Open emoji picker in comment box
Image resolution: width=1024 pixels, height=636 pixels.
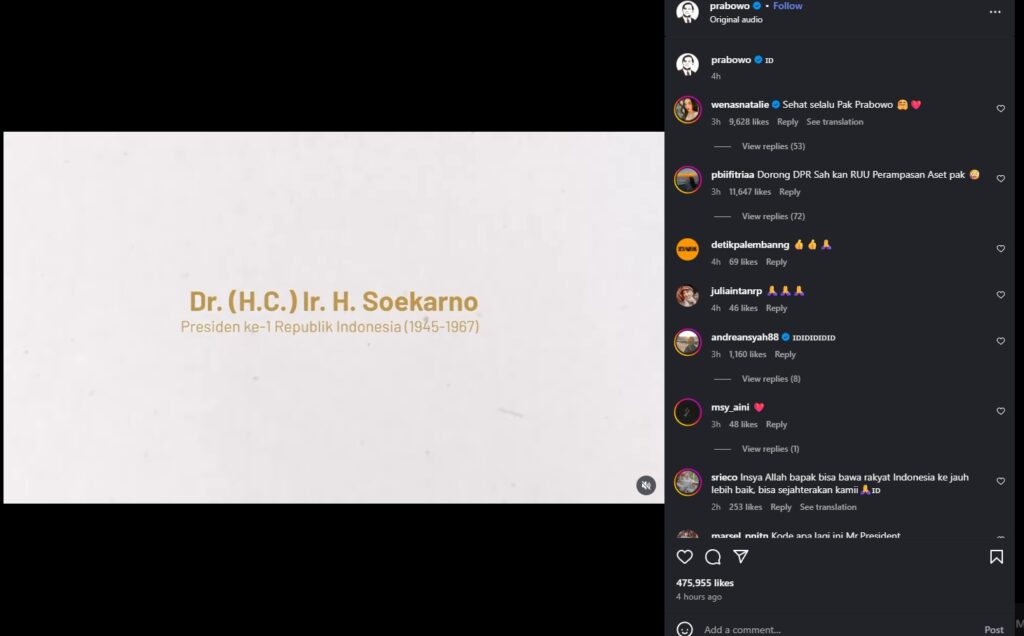(x=684, y=629)
